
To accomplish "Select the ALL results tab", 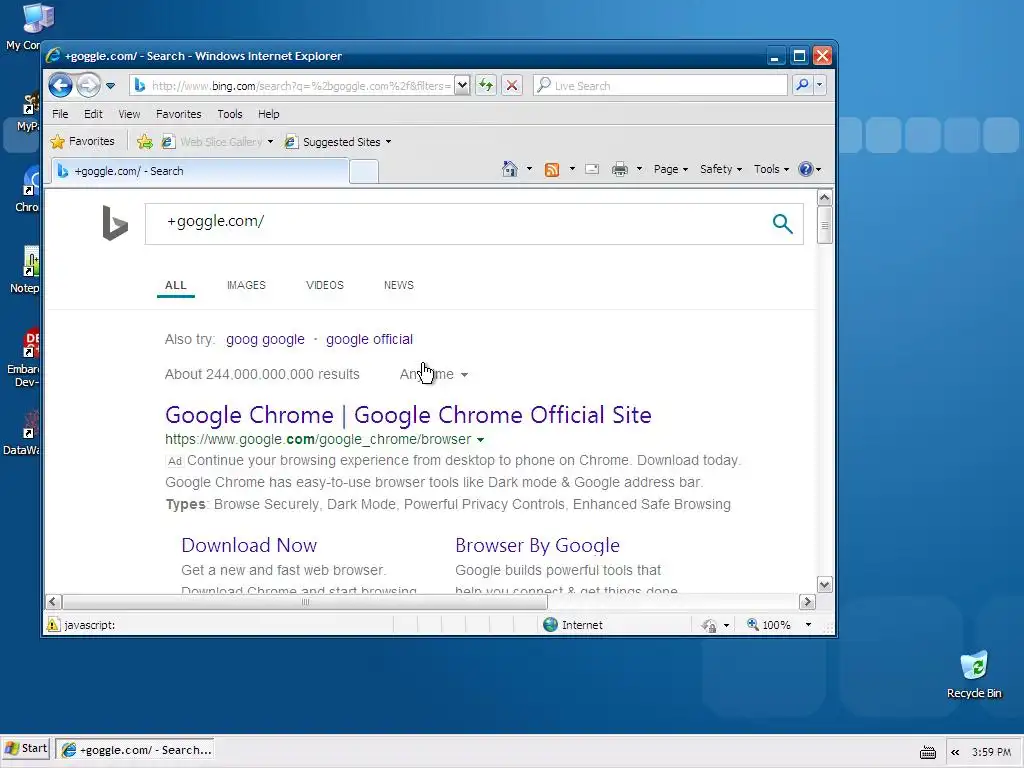I will [176, 285].
